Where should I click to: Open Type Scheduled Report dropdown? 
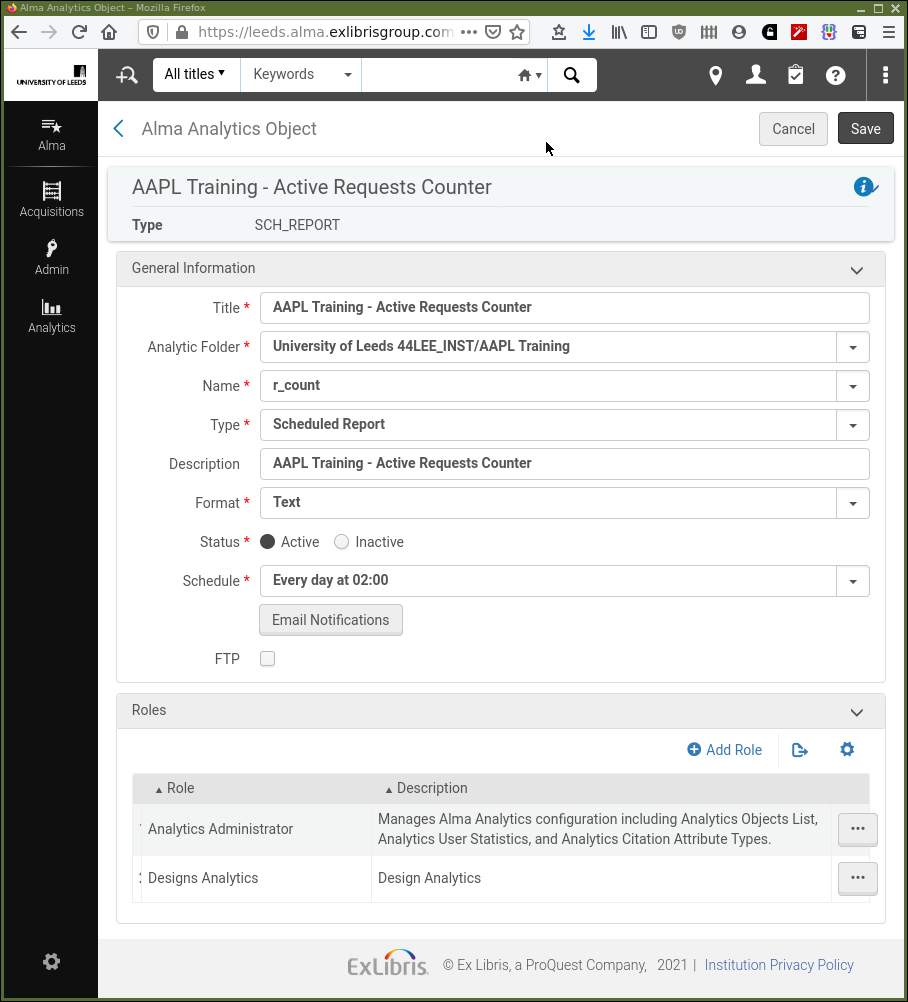[x=852, y=425]
